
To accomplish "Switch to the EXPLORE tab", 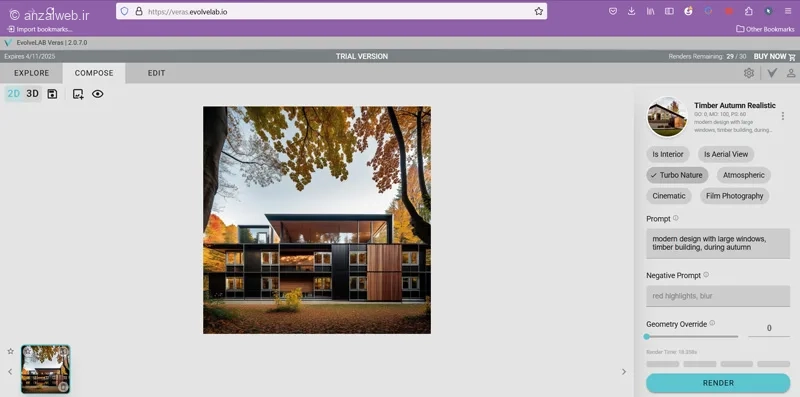I will coord(32,73).
